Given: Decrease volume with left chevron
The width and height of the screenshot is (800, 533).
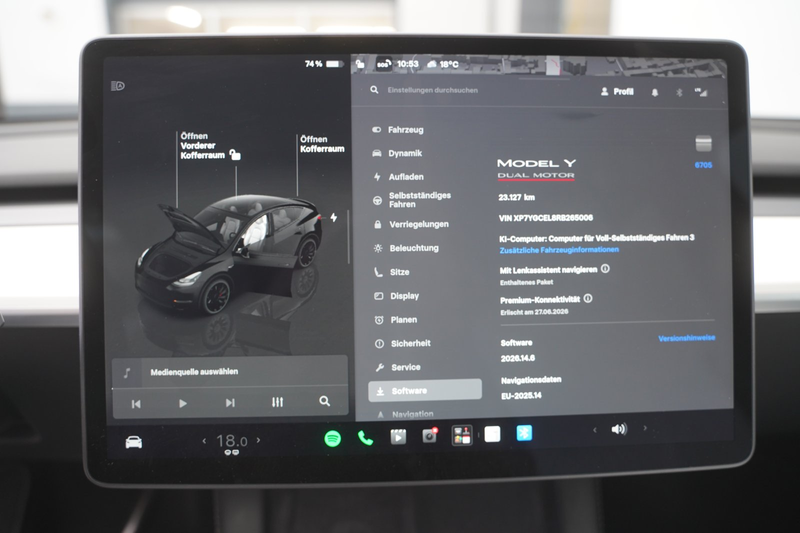Looking at the screenshot, I should pyautogui.click(x=595, y=430).
